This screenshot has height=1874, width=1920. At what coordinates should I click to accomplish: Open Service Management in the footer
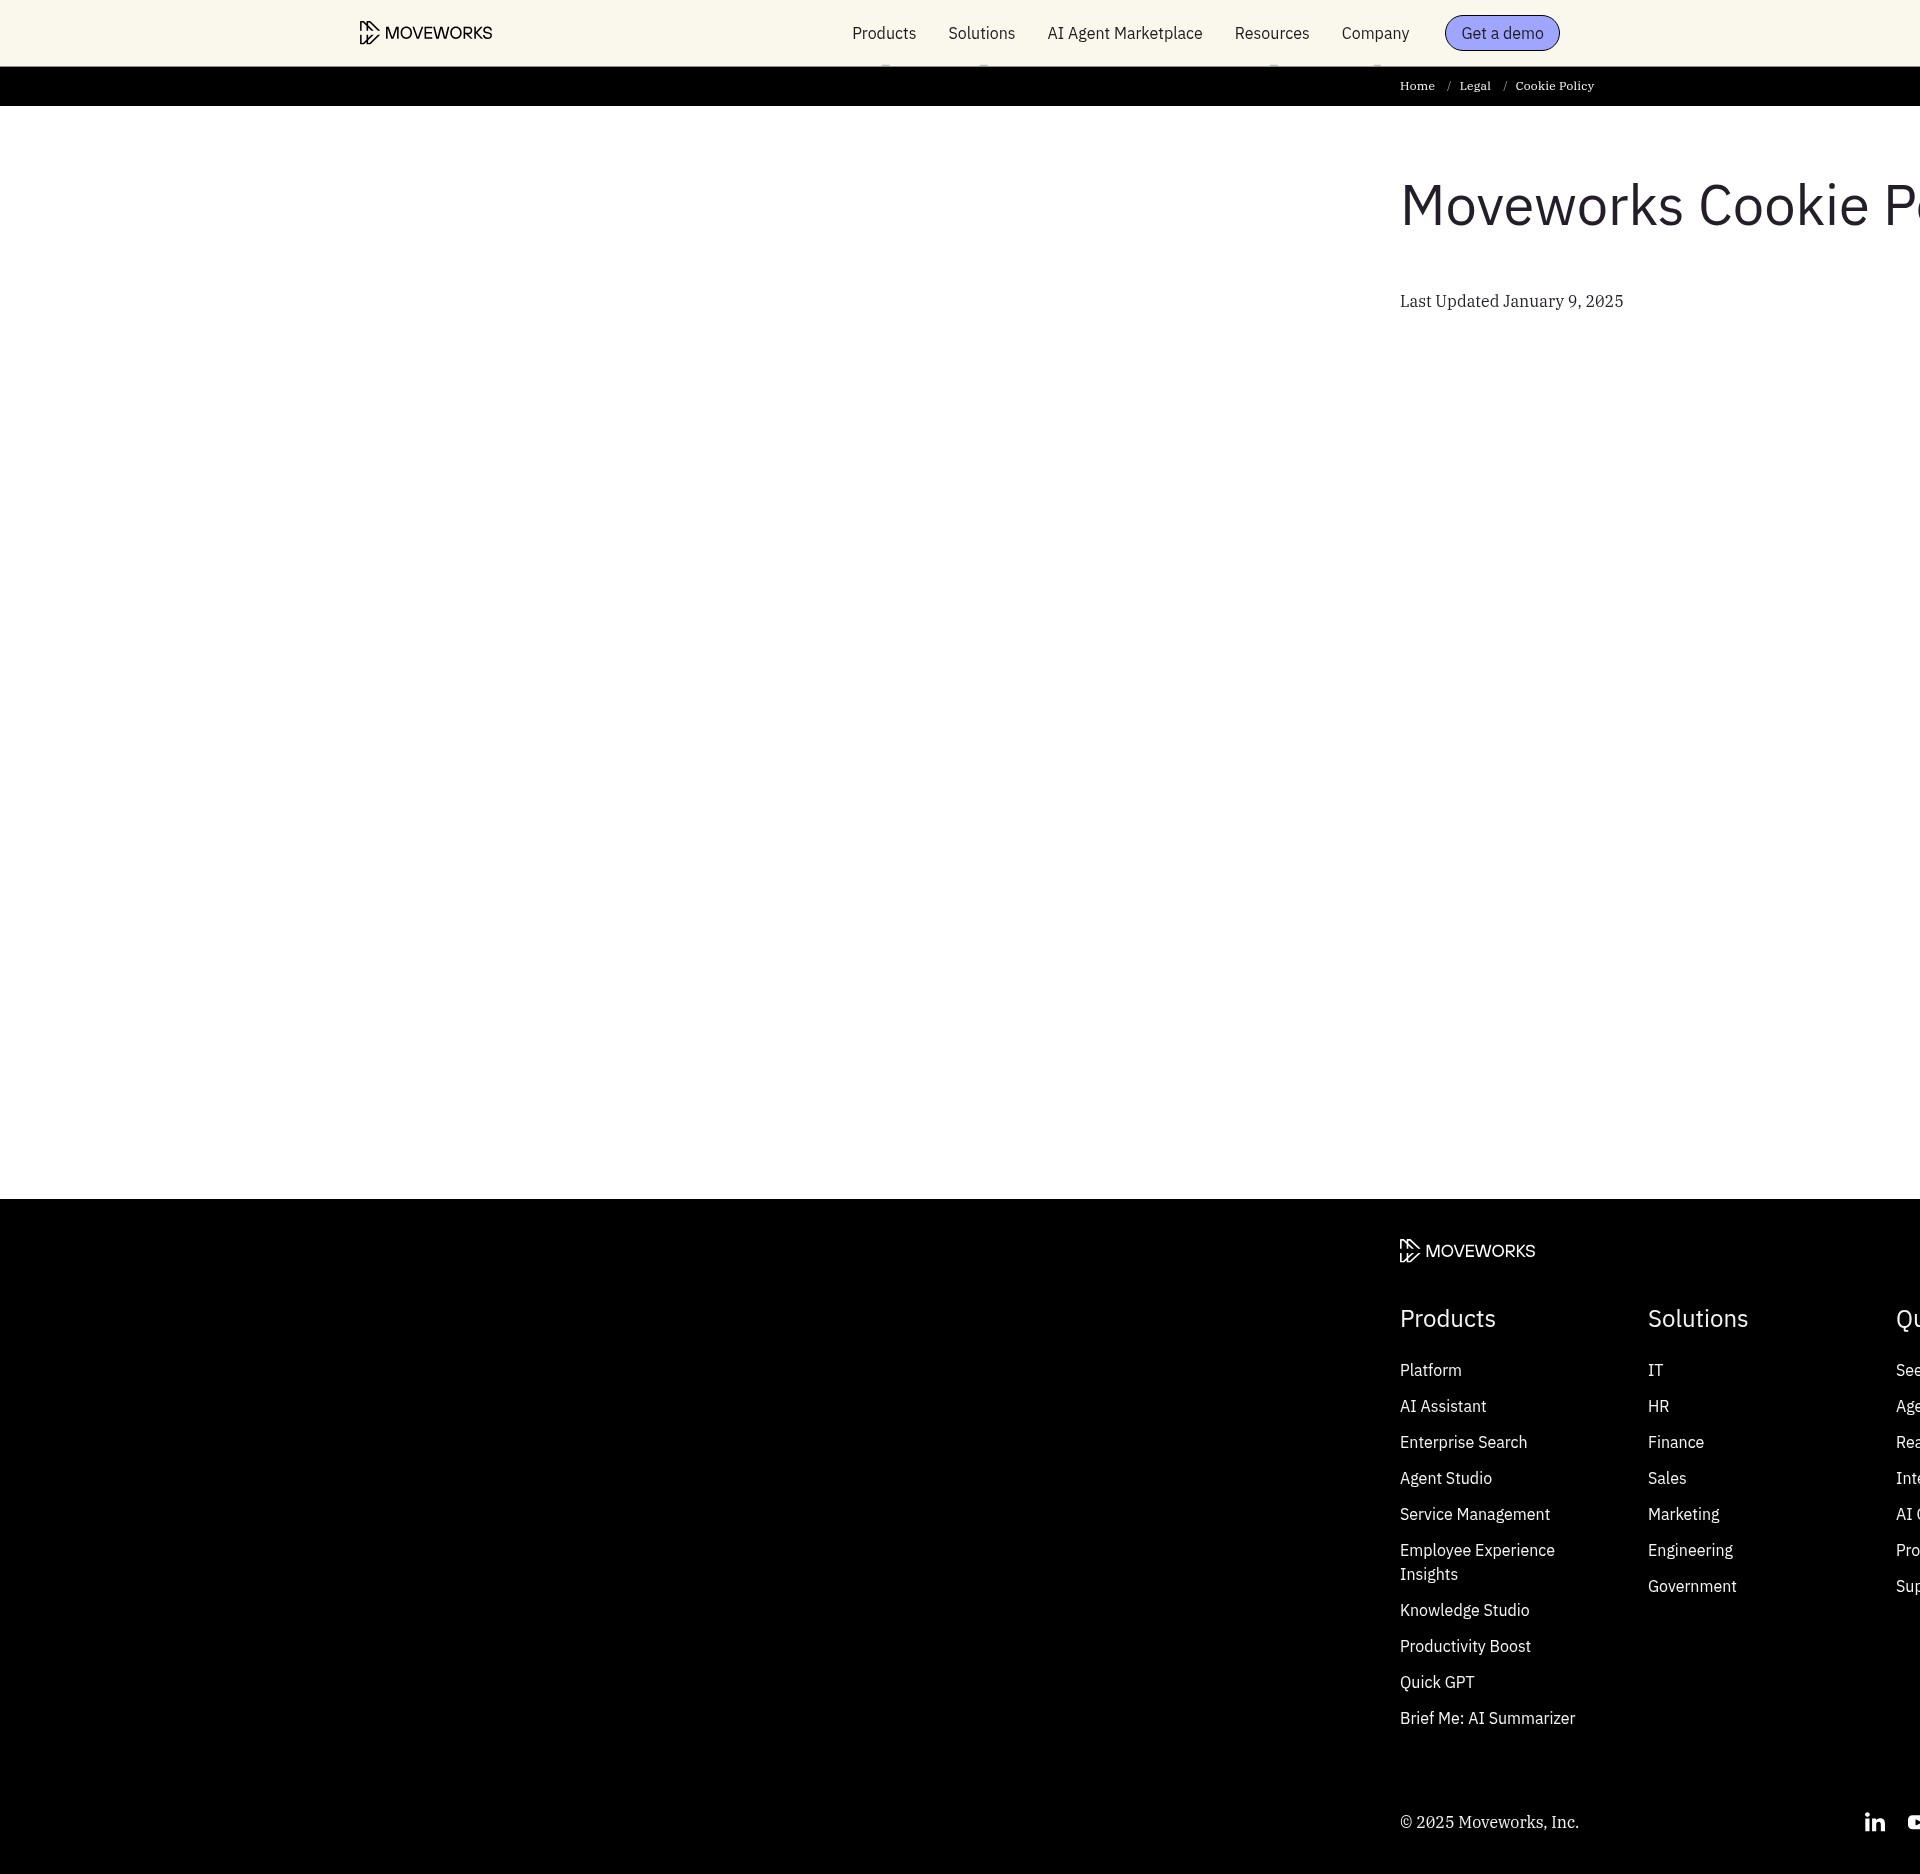(1475, 1514)
